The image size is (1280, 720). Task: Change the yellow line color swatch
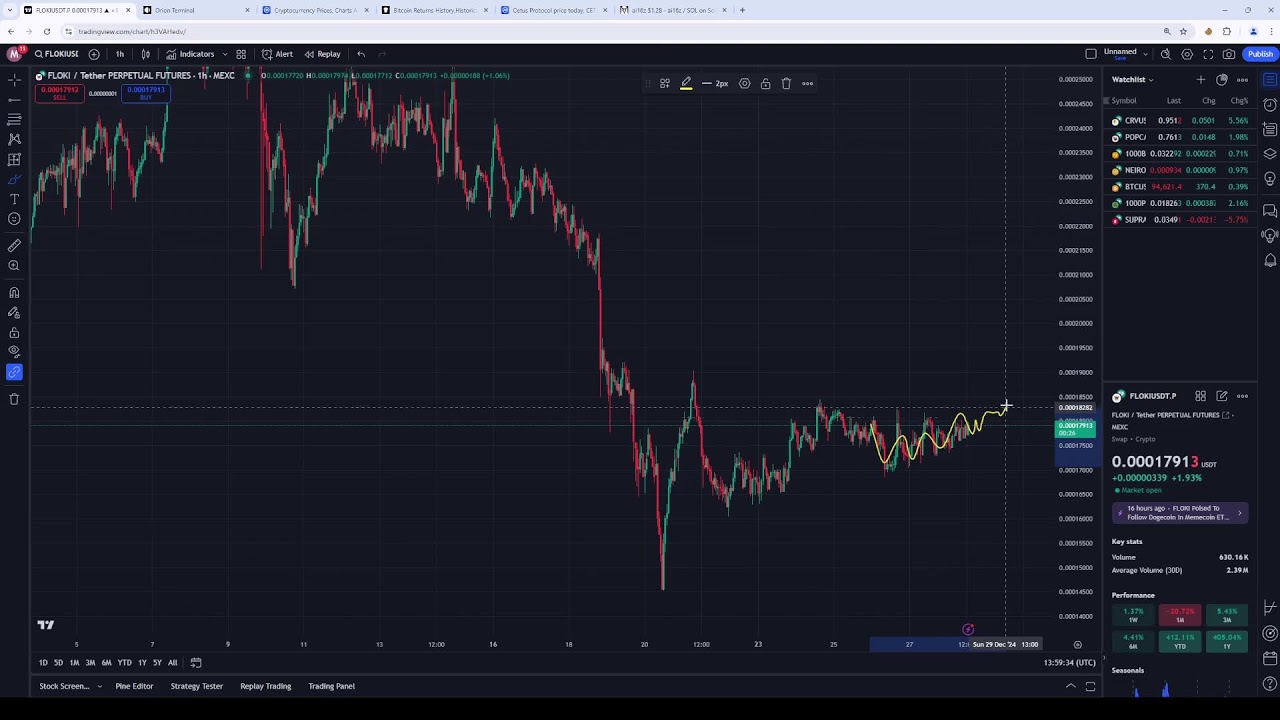[686, 83]
